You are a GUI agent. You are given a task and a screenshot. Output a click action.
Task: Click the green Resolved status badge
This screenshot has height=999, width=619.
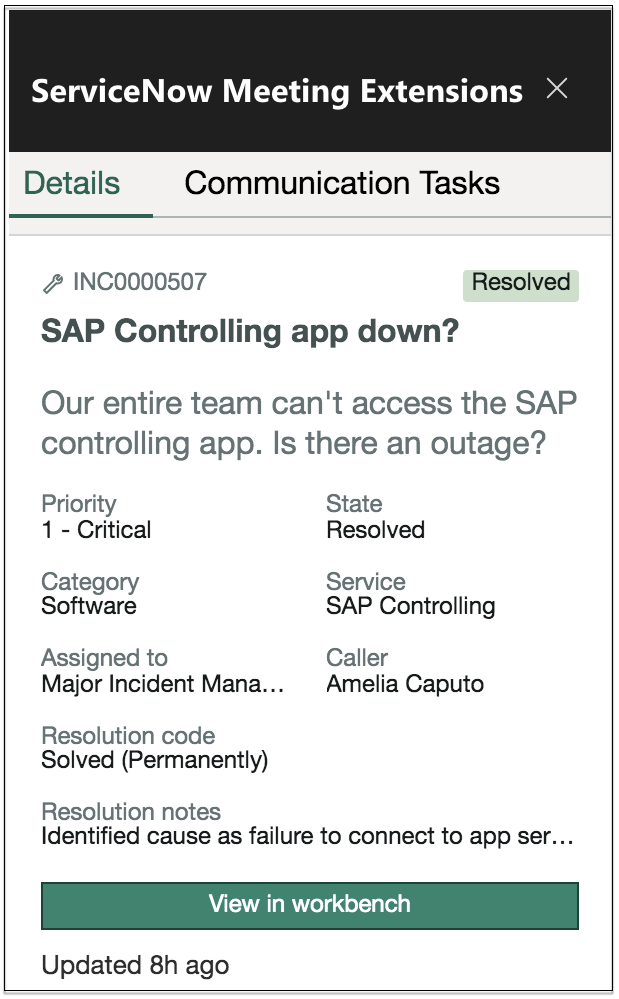coord(520,284)
